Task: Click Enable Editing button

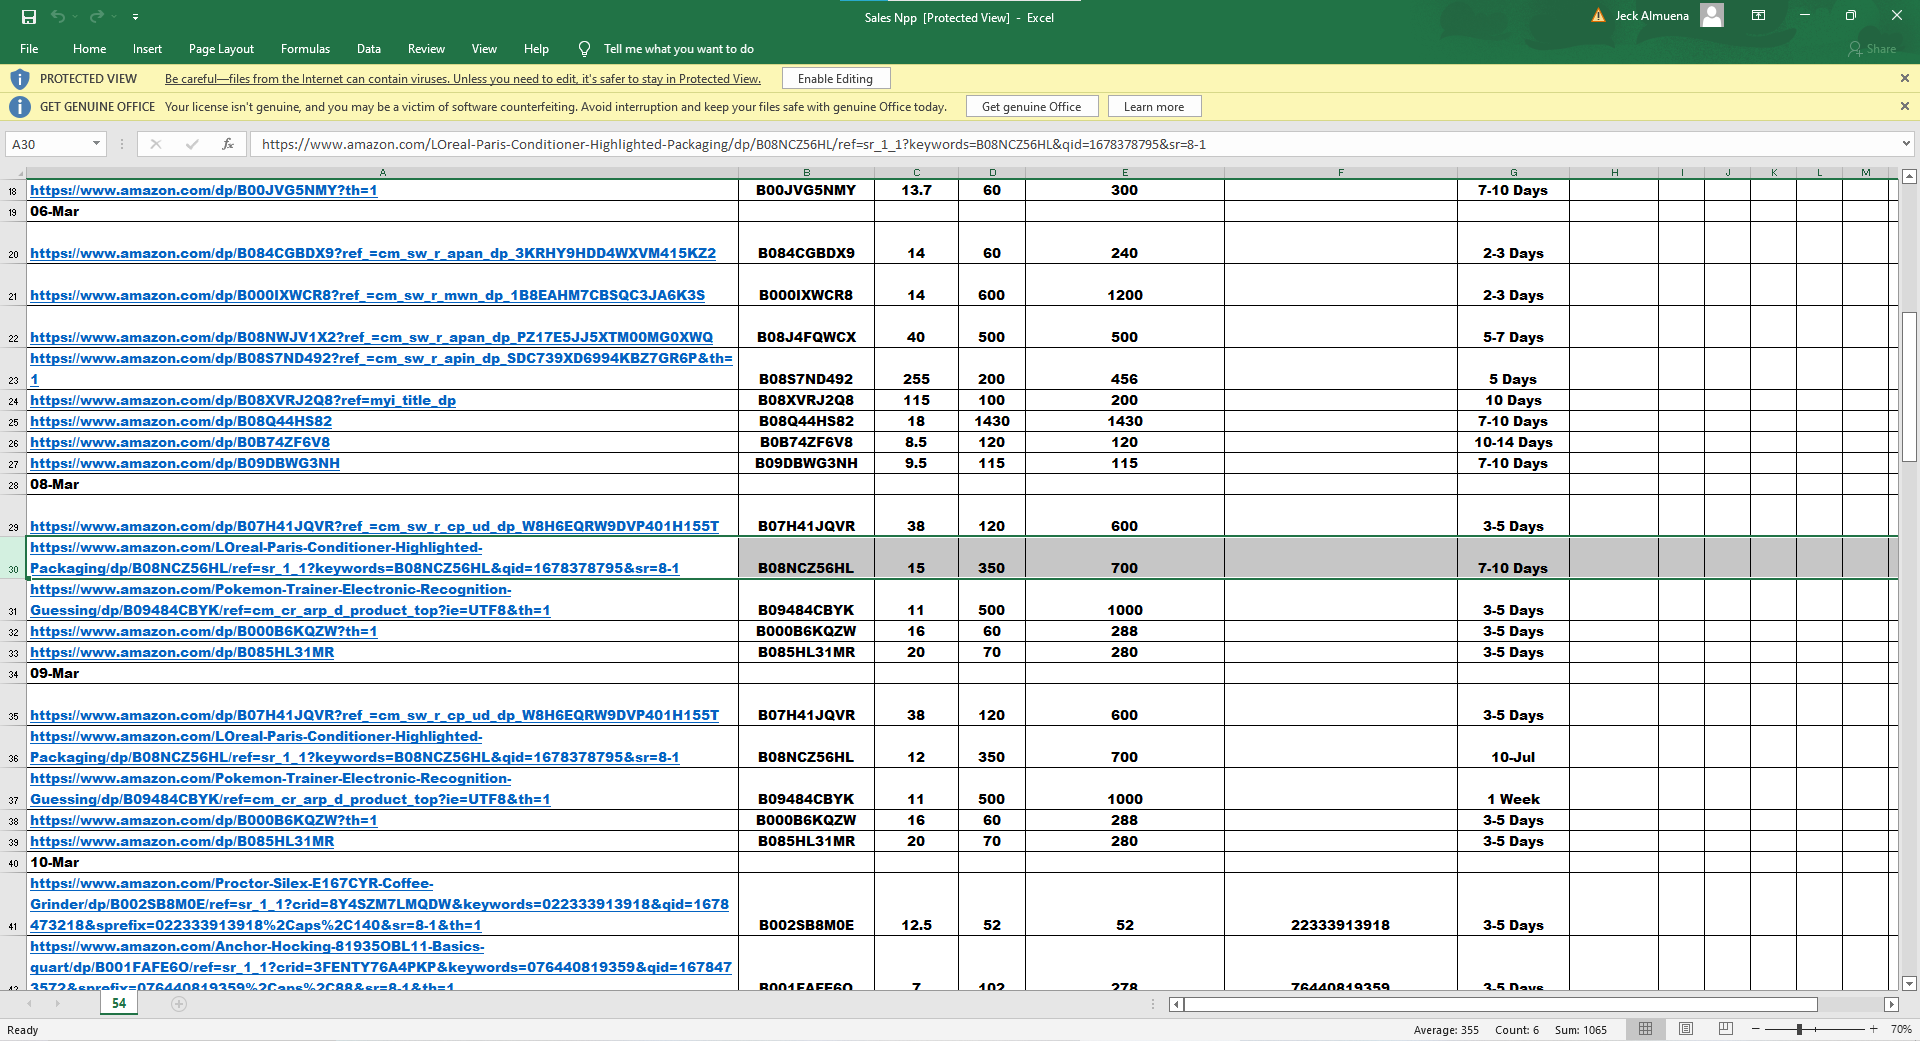Action: 835,79
